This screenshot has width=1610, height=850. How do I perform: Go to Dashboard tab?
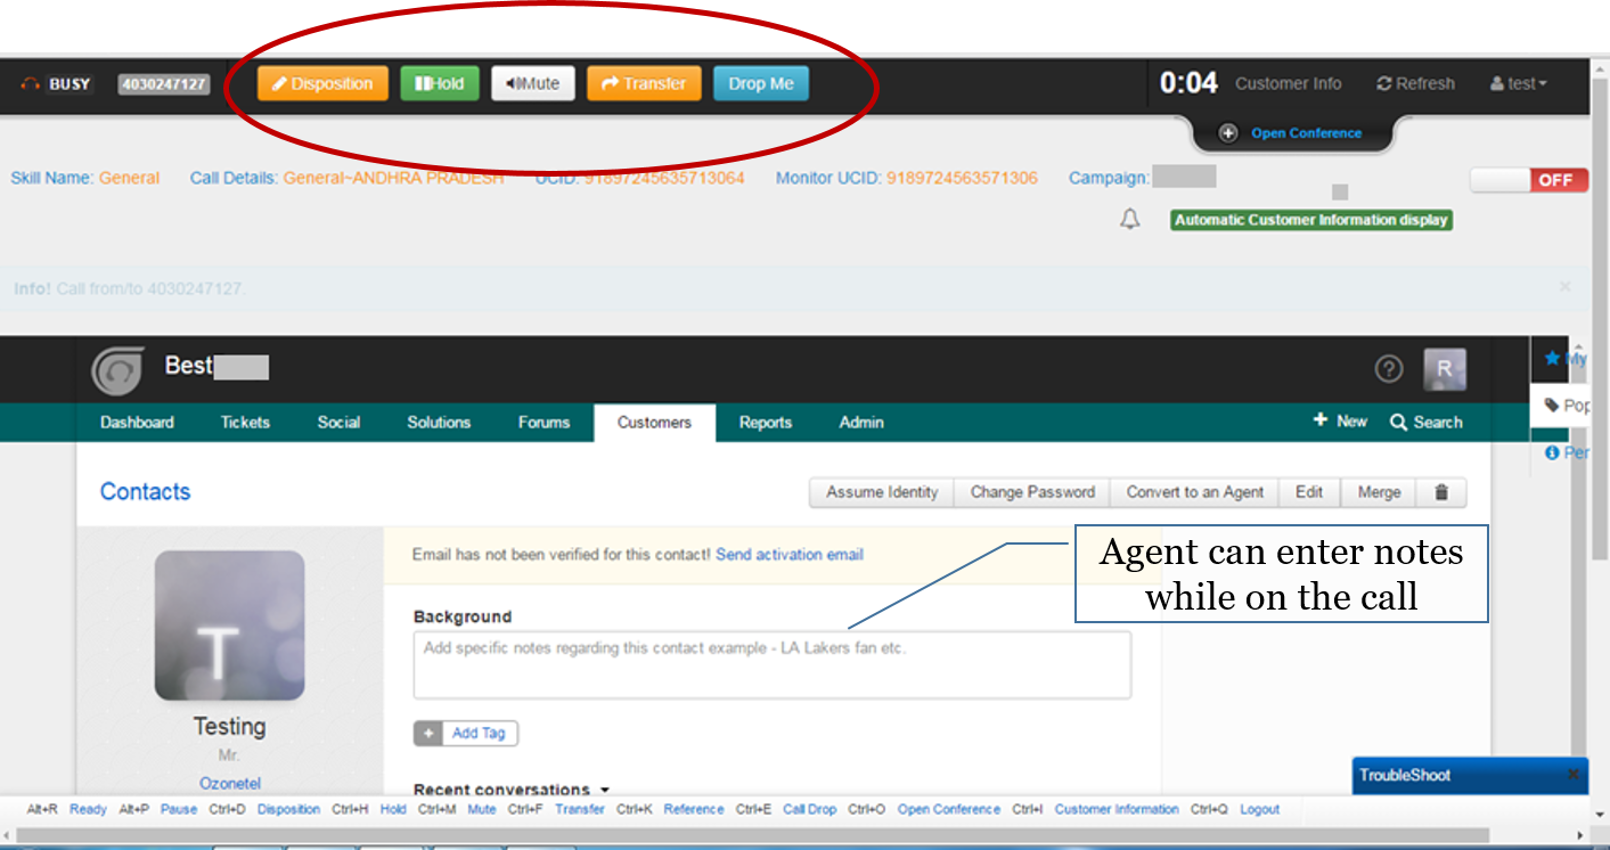(137, 422)
